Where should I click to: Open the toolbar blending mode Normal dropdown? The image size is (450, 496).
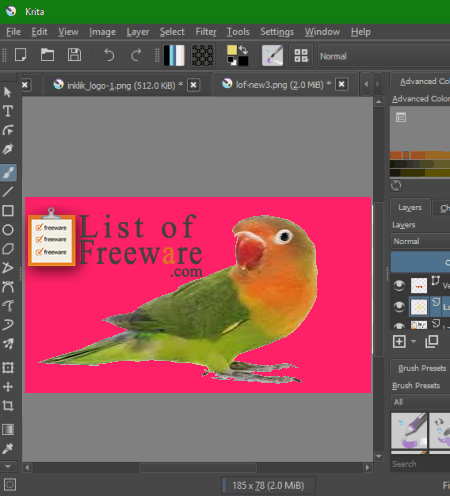[385, 56]
